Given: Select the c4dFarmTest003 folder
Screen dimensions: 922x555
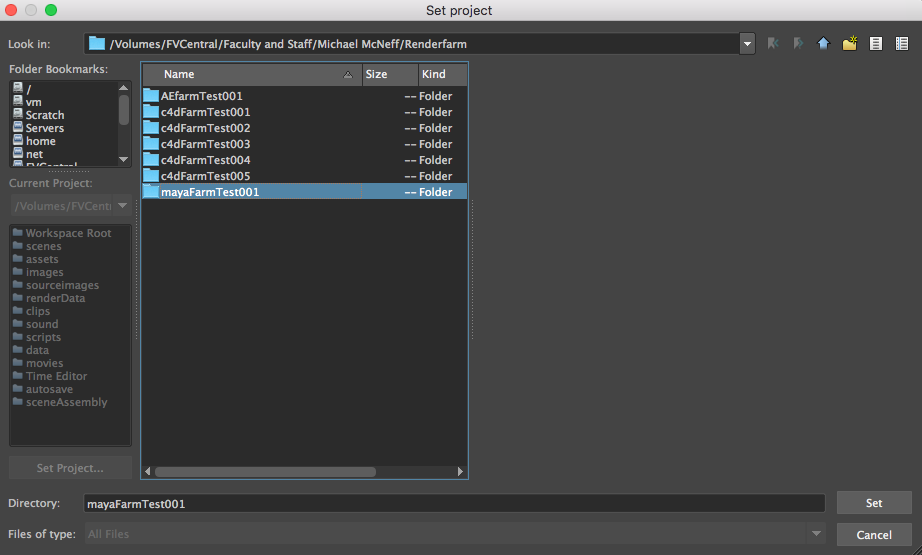Looking at the screenshot, I should click(305, 143).
